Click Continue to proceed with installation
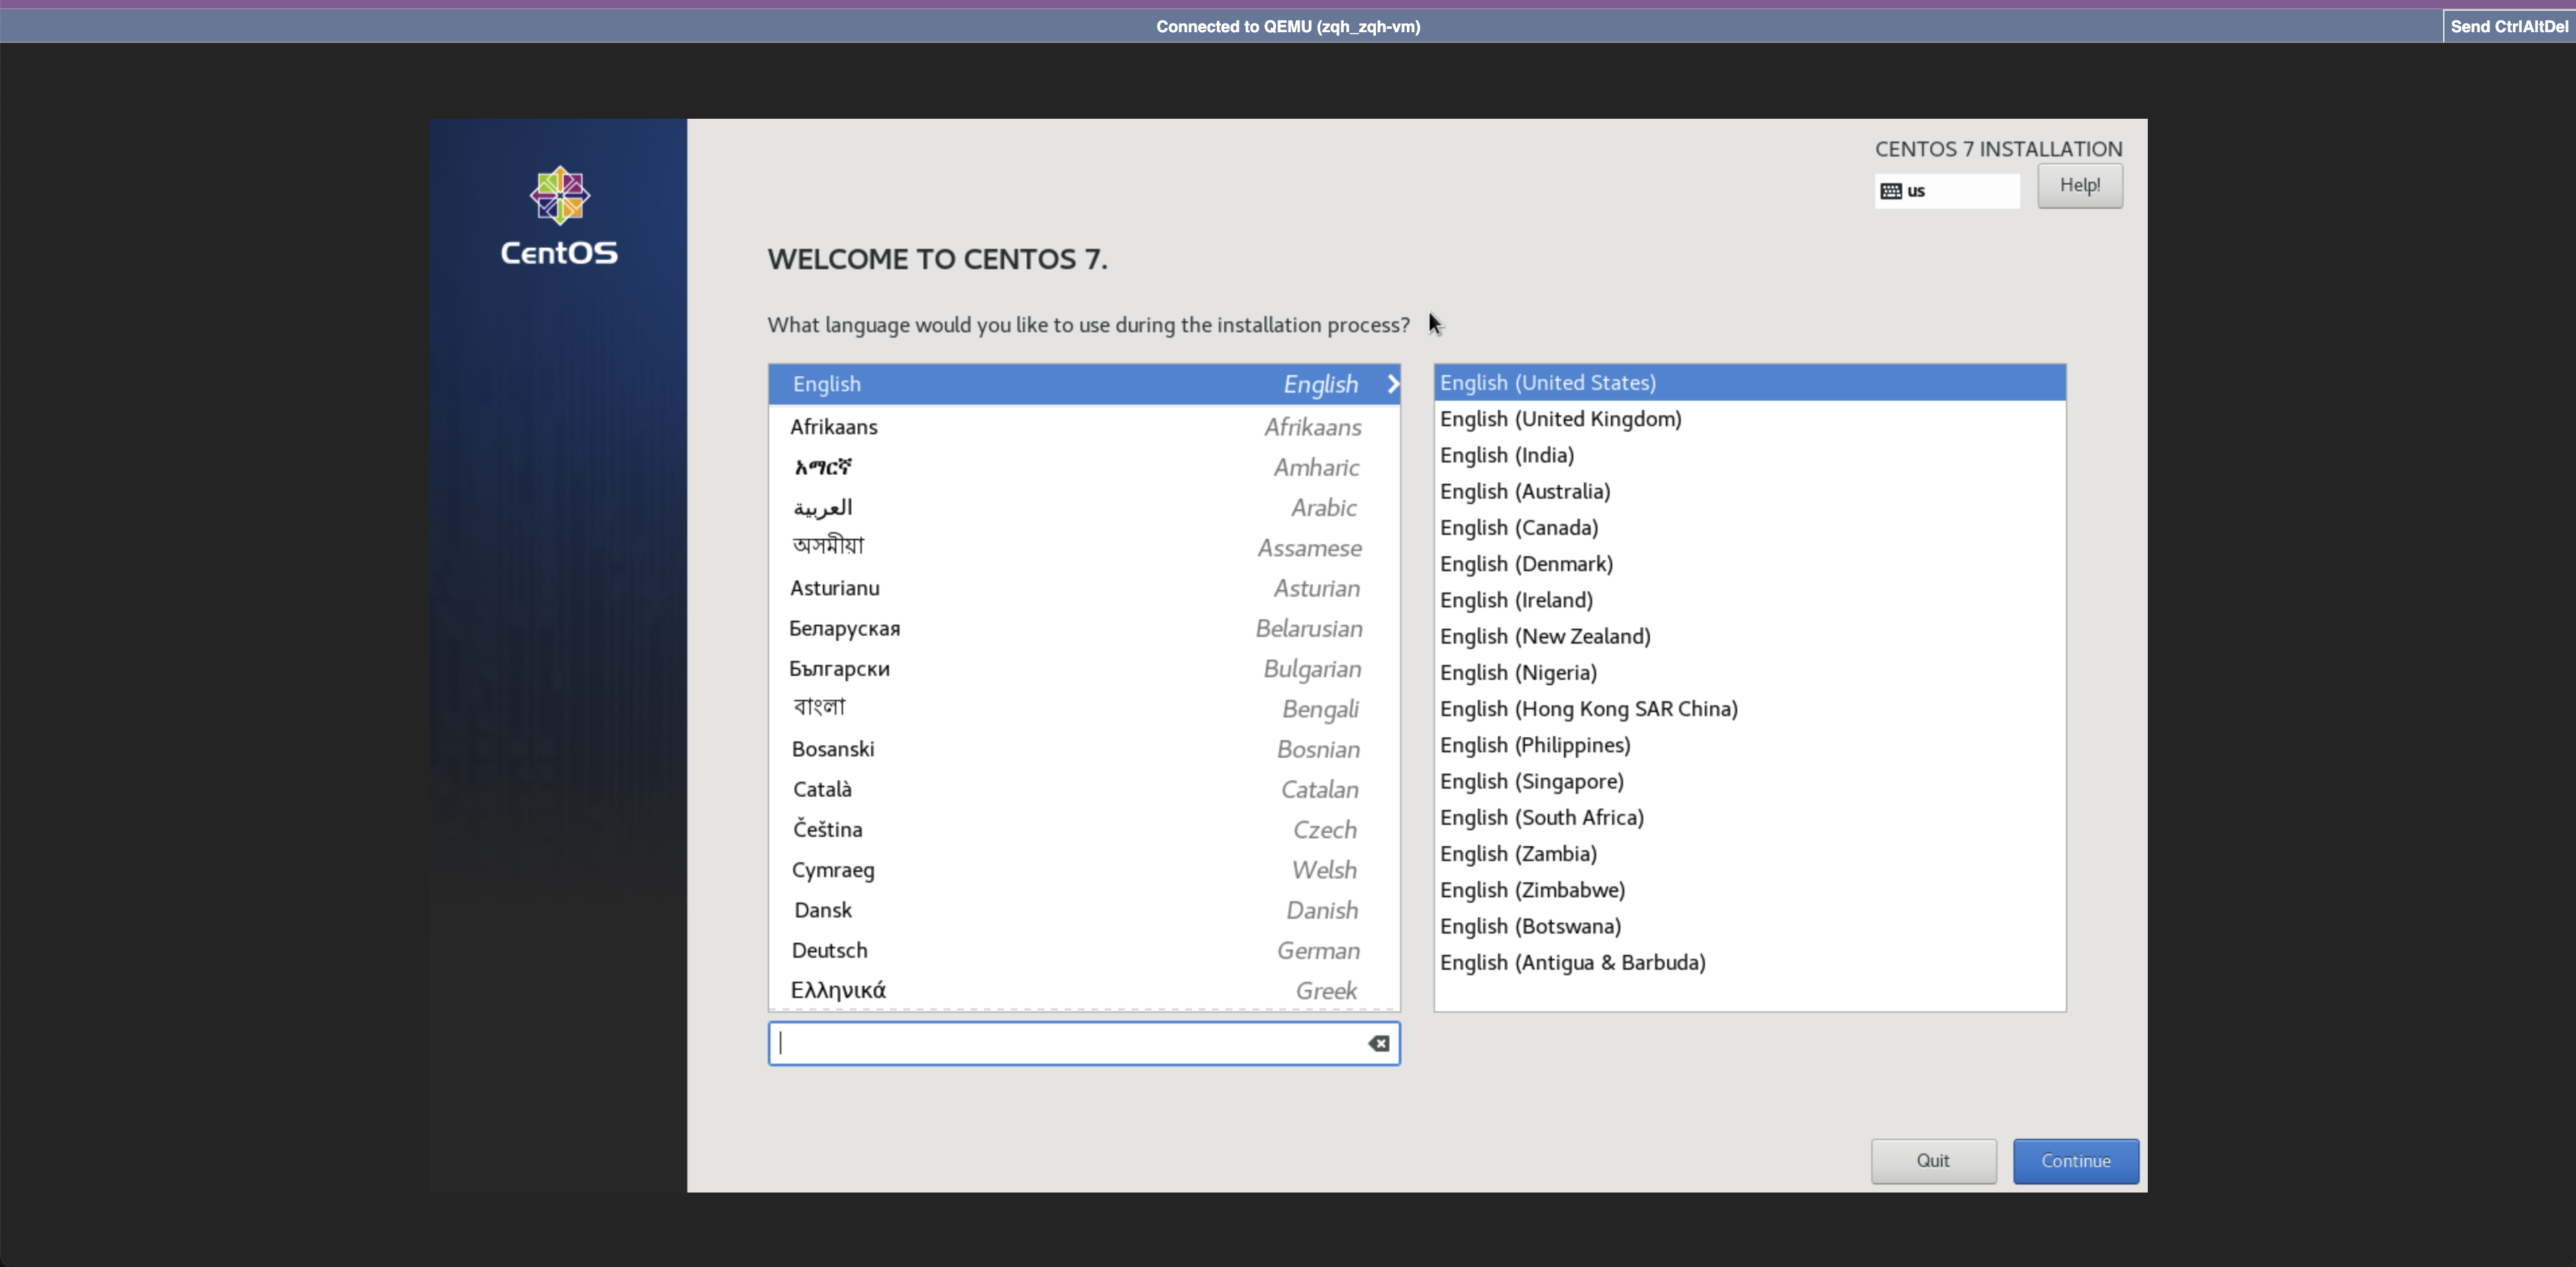 tap(2076, 1160)
